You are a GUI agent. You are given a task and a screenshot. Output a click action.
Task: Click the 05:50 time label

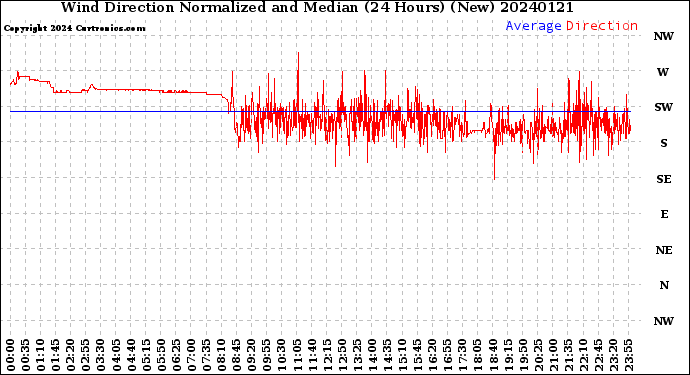[x=161, y=355]
